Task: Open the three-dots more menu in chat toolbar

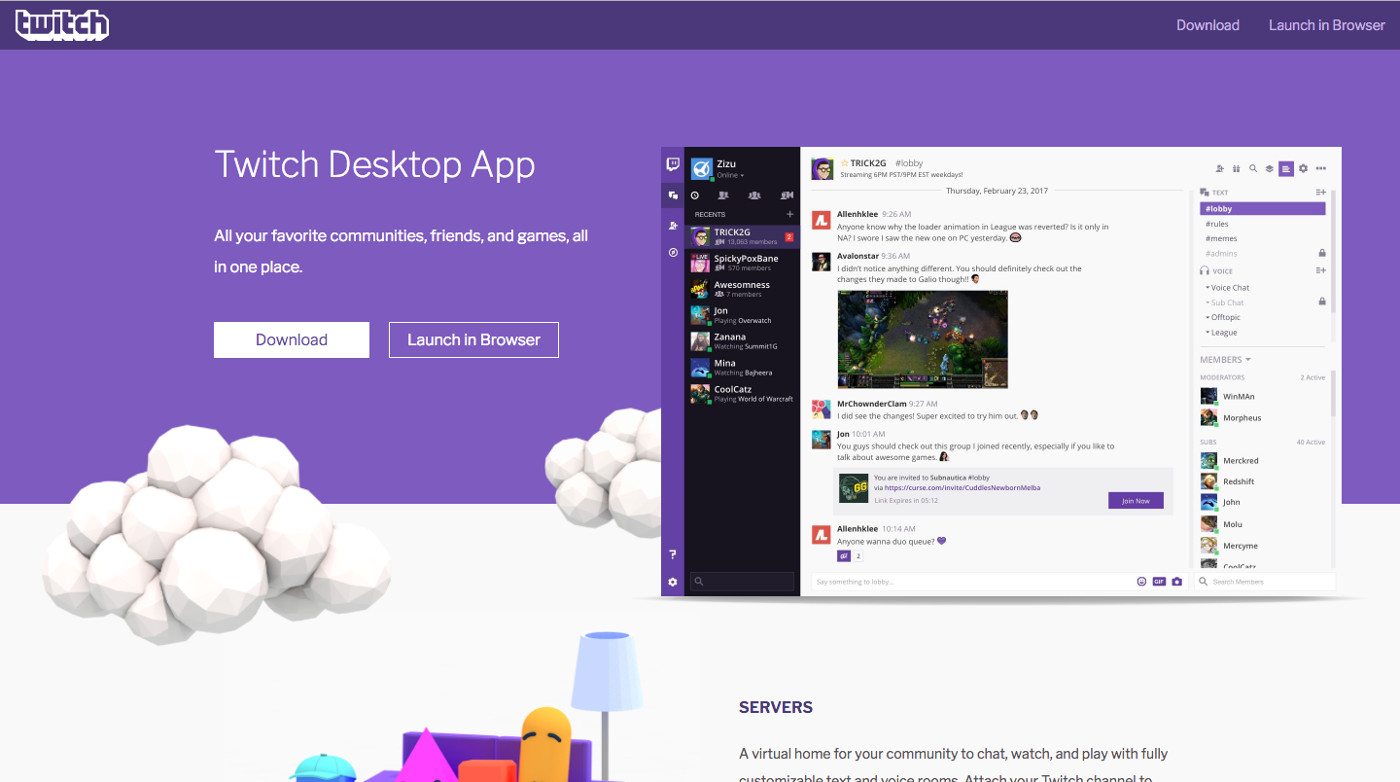Action: 1321,169
